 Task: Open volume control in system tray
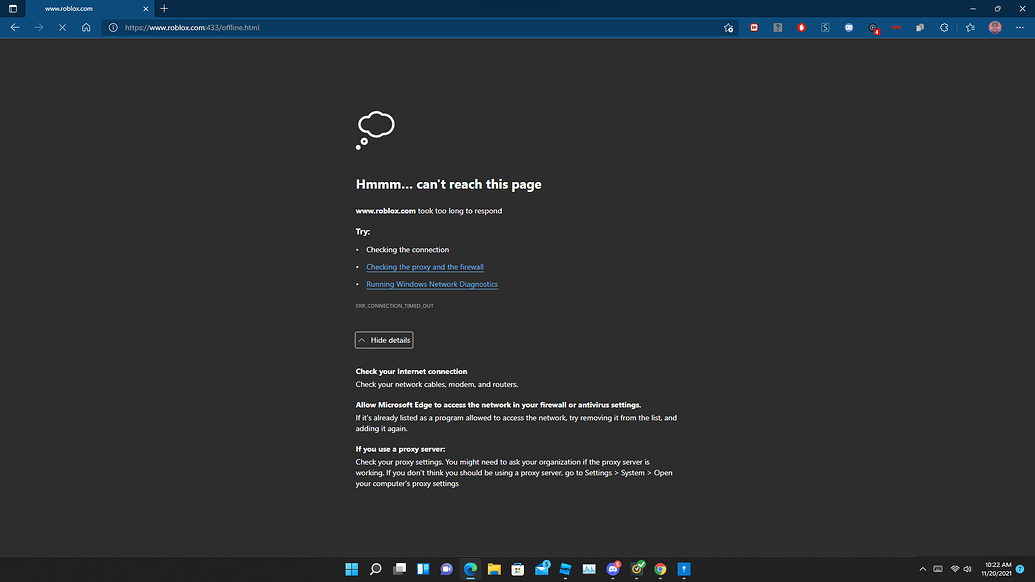point(968,569)
